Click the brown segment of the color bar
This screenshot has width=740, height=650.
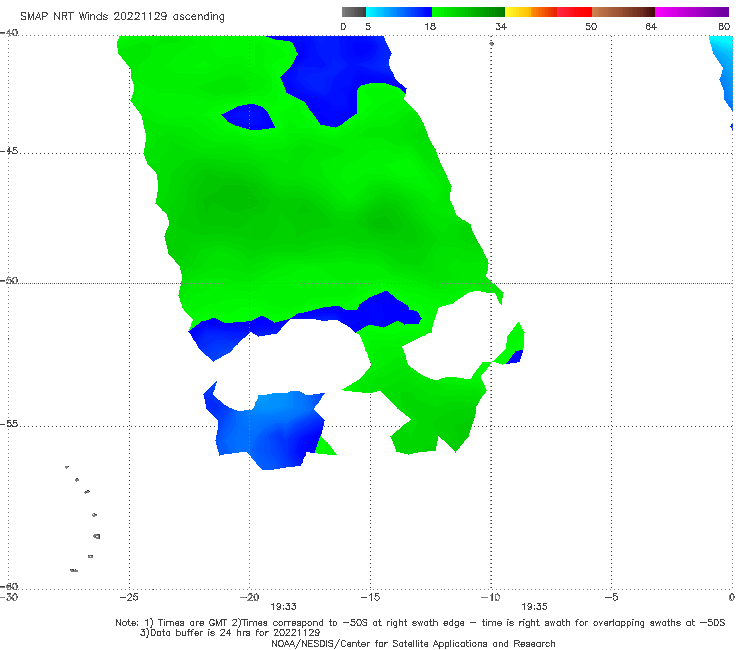623,12
